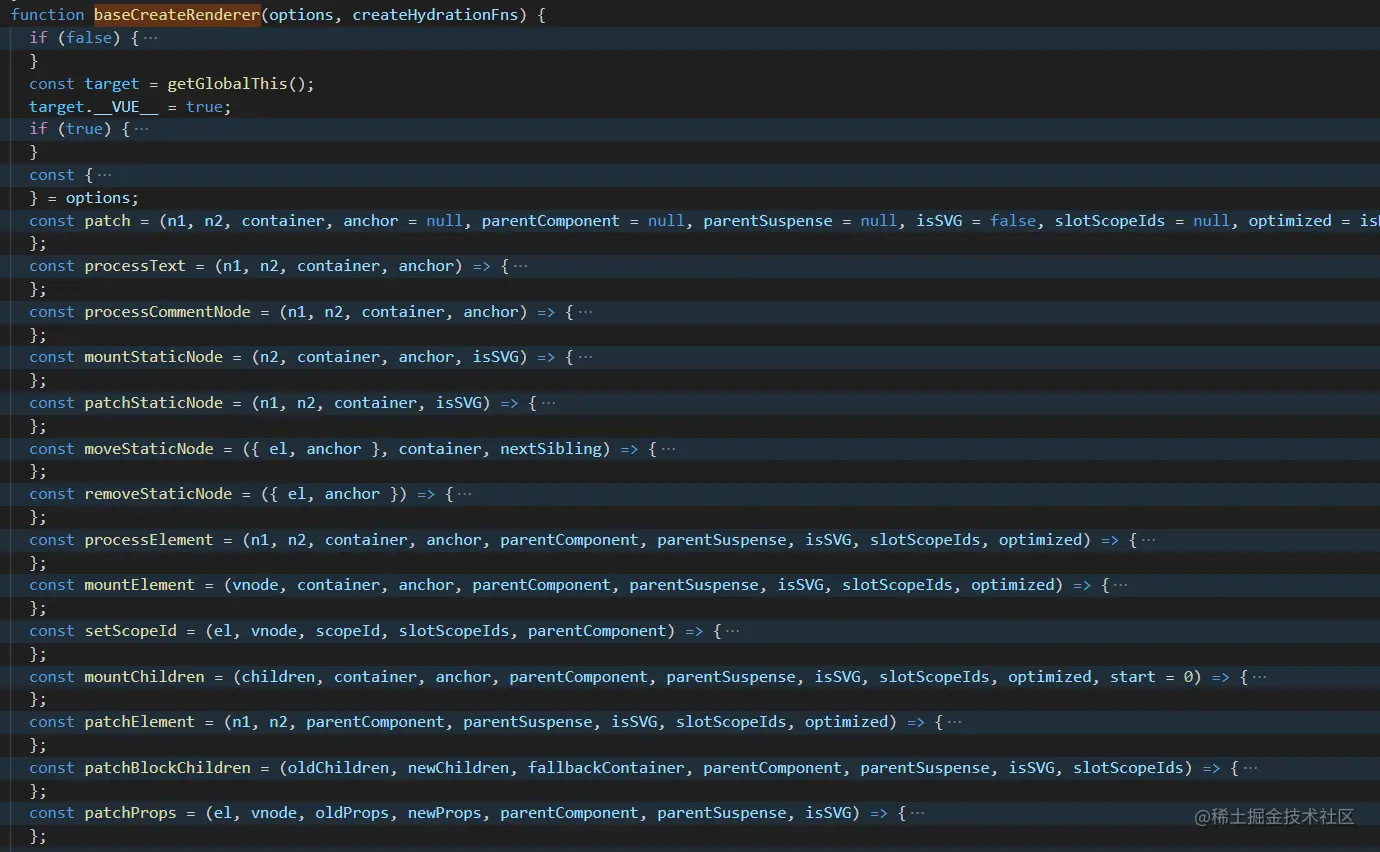The image size is (1380, 852).
Task: Click the patchStaticNode identifier
Action: click(x=154, y=403)
